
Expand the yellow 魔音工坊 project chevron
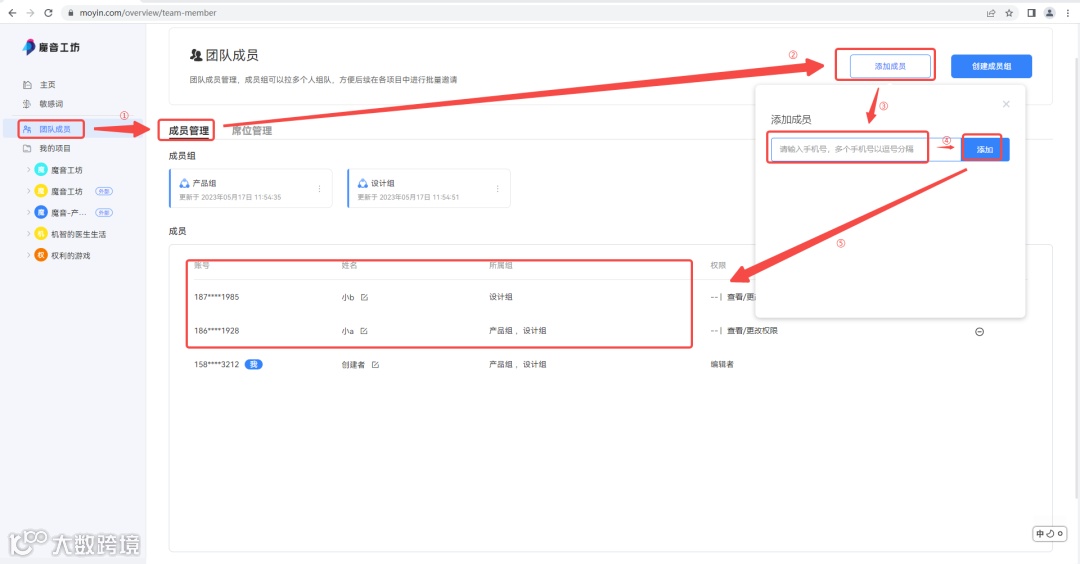[x=28, y=191]
